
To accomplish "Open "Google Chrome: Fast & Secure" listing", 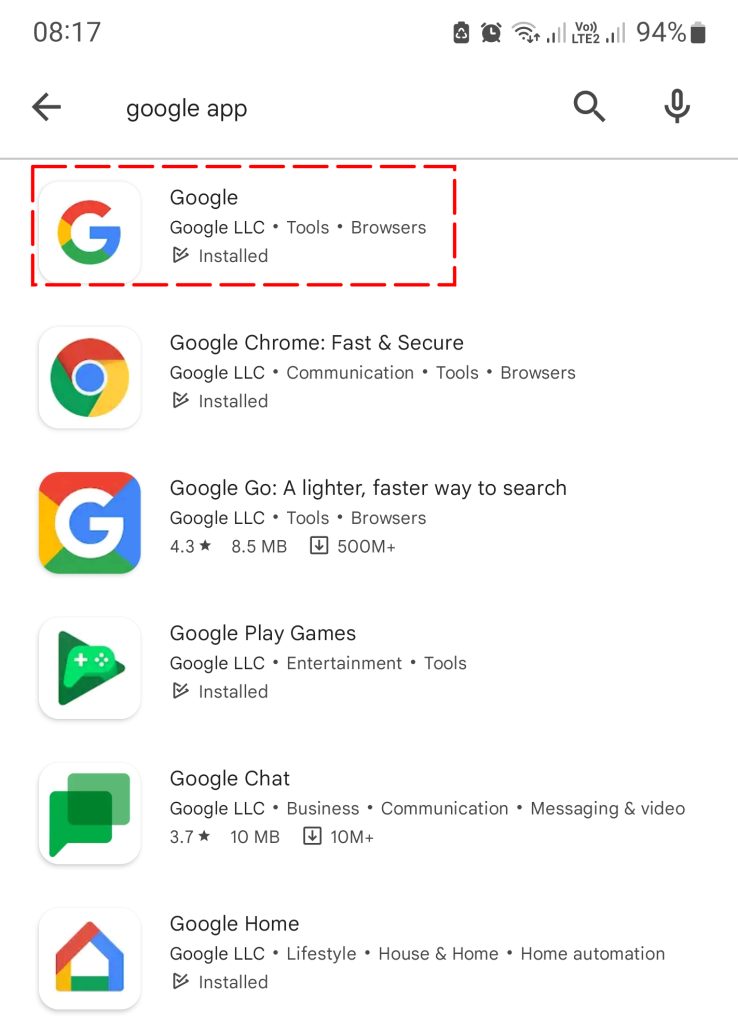I will coord(317,343).
